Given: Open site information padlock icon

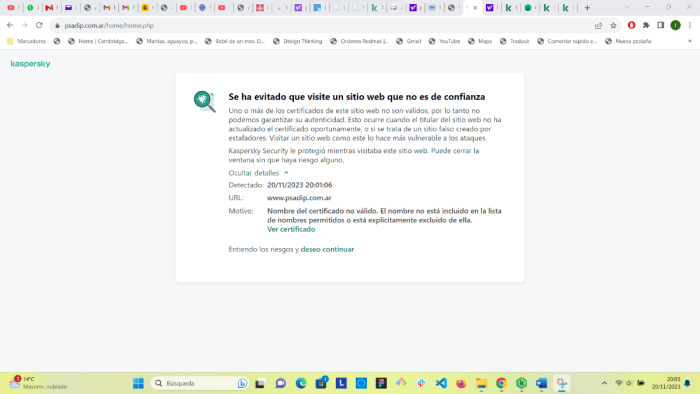Looking at the screenshot, I should (57, 25).
